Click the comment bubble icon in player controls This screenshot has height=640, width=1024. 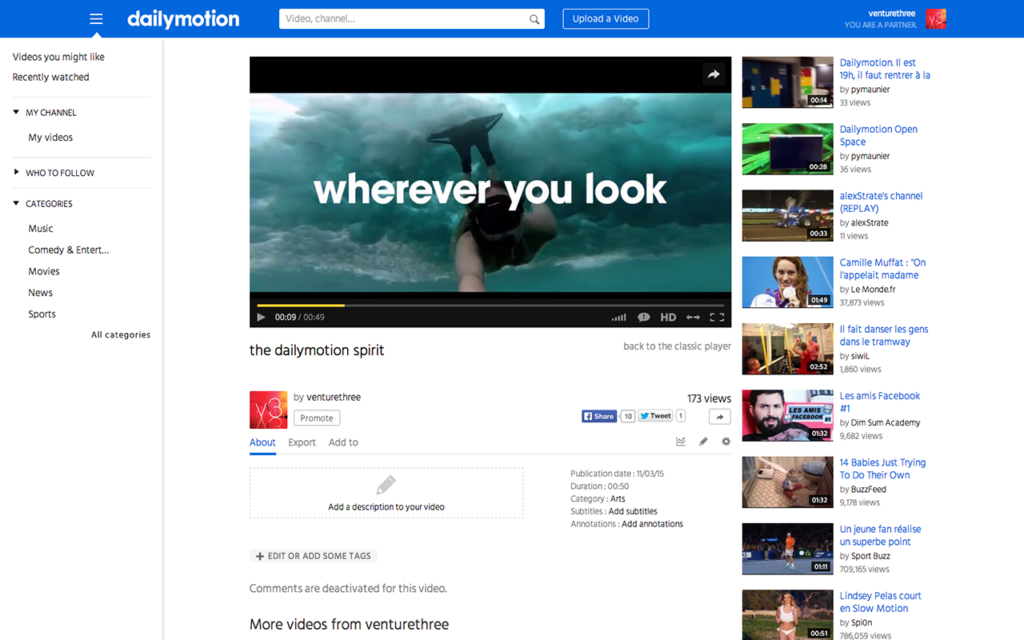pos(643,317)
